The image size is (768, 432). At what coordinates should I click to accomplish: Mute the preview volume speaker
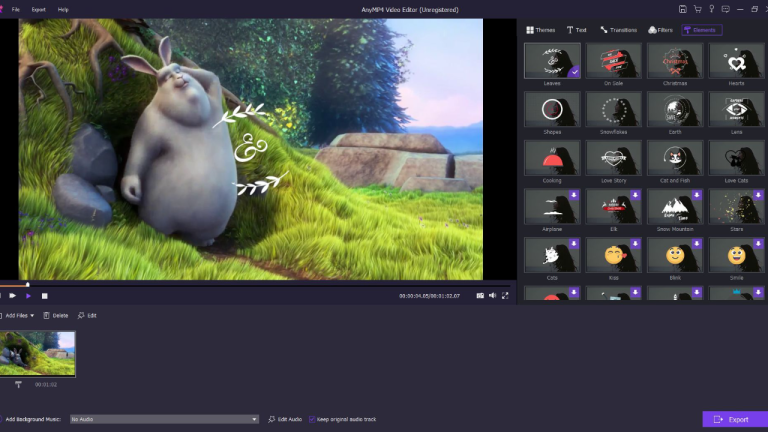pos(492,295)
